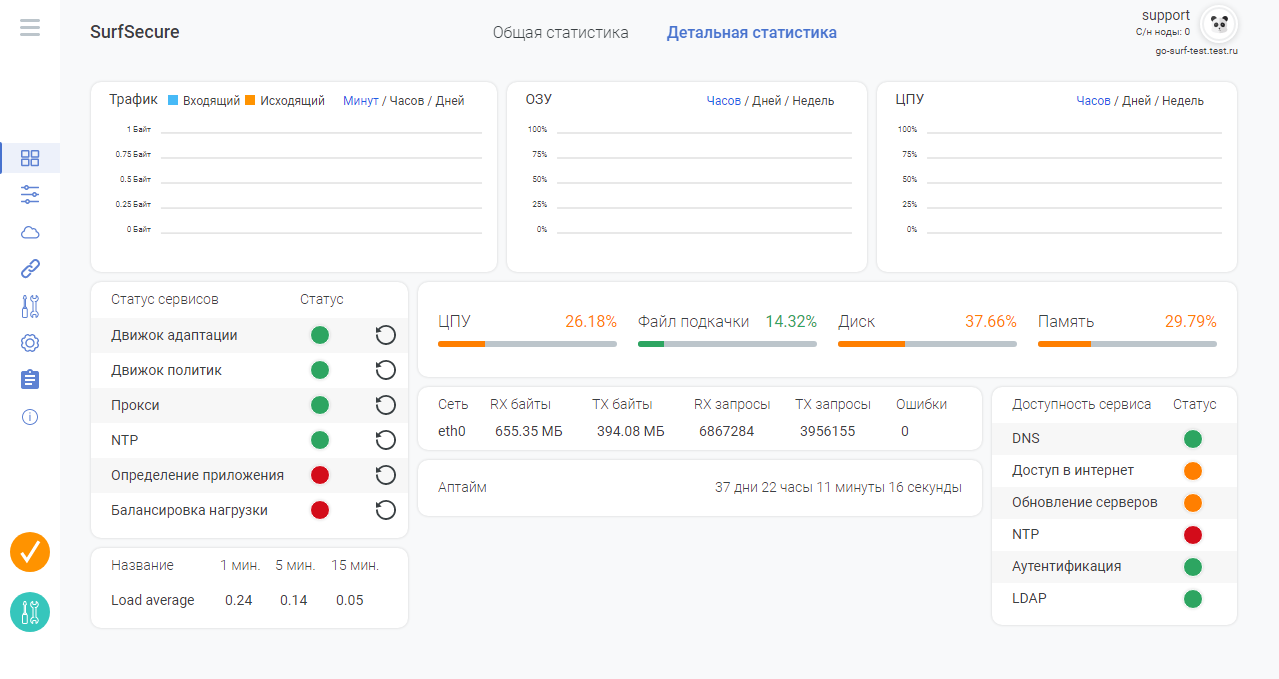Set traffic chart to Часов
1279x679 pixels.
coord(406,101)
